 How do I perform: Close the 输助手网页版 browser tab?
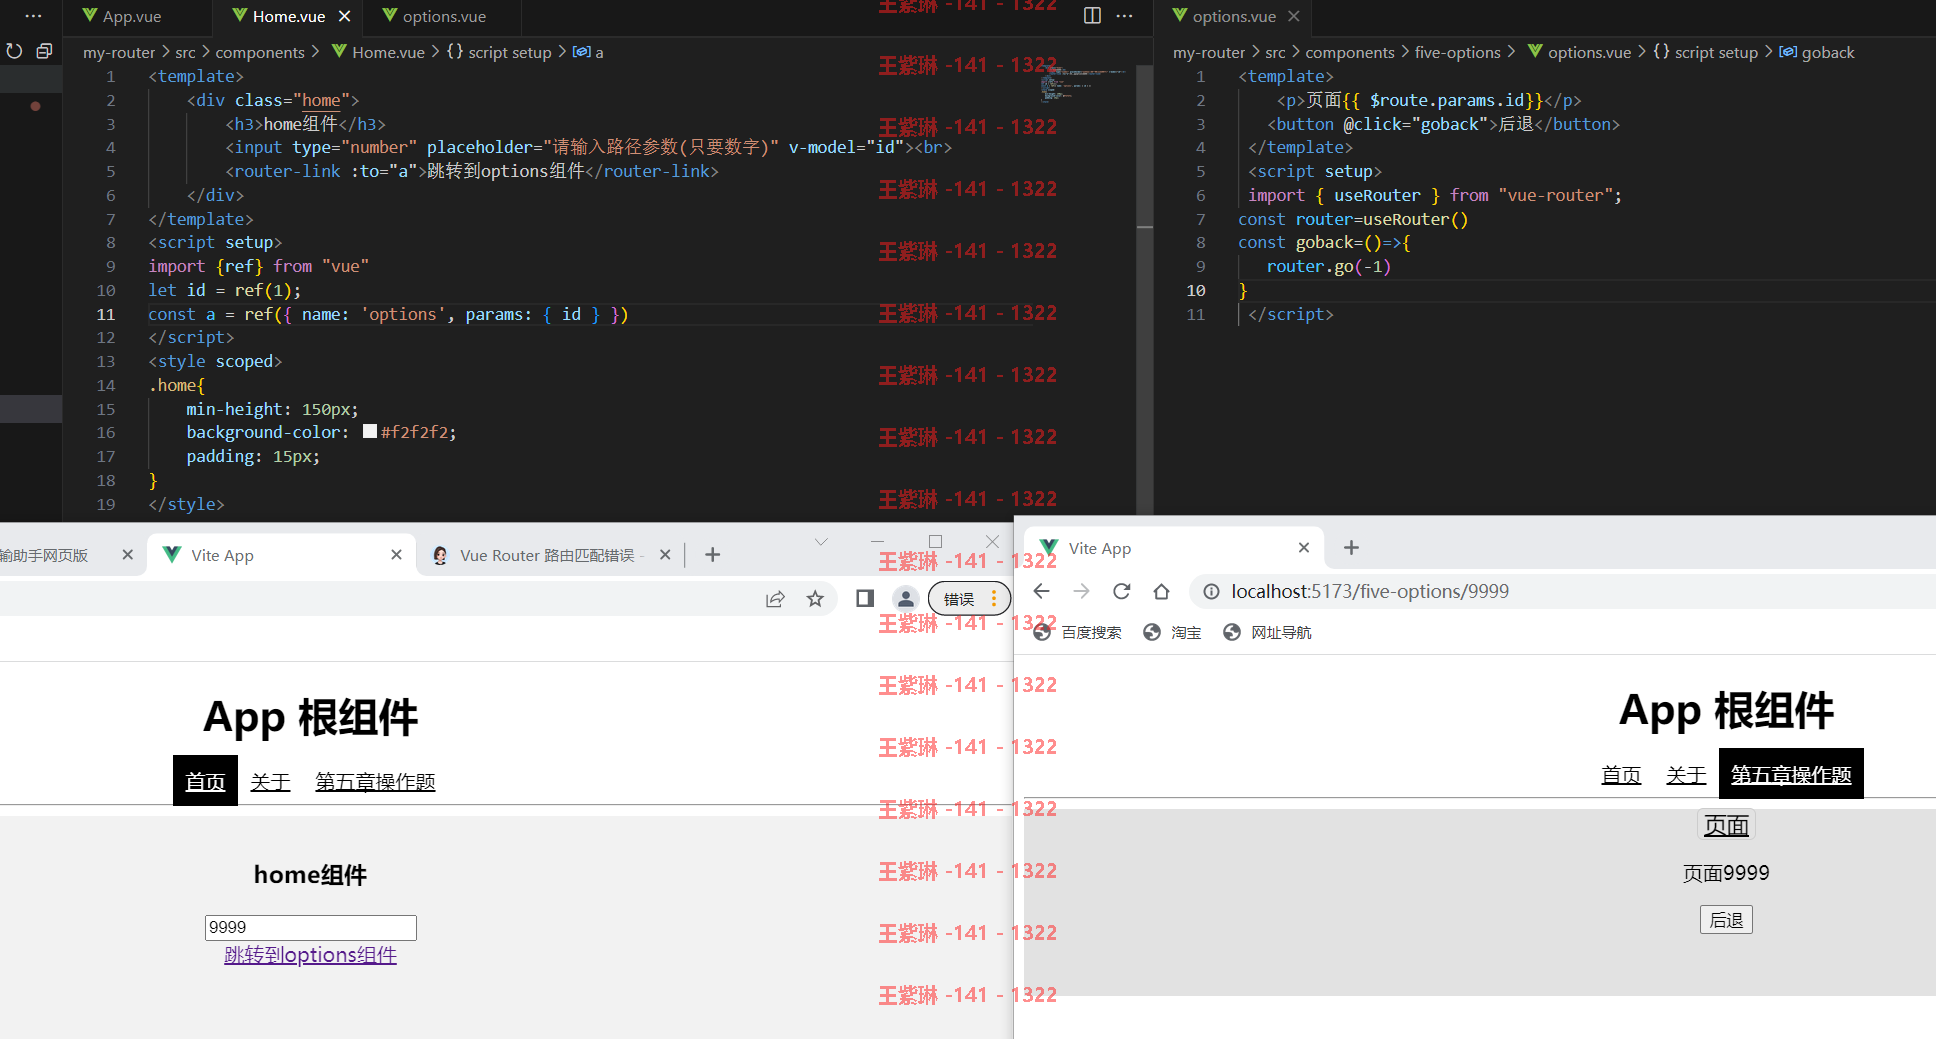(x=127, y=555)
